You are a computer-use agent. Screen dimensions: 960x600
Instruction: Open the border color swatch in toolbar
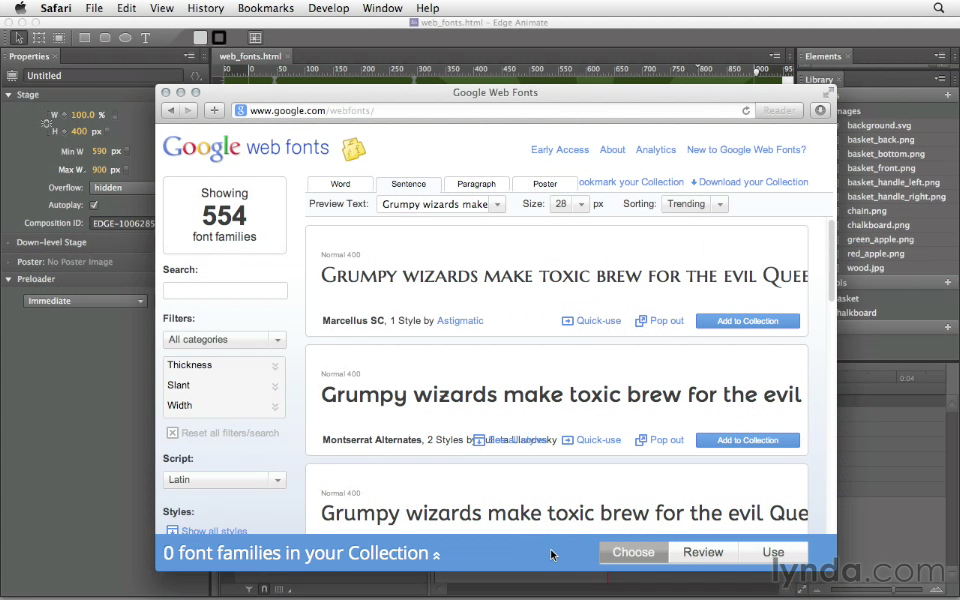(x=219, y=38)
